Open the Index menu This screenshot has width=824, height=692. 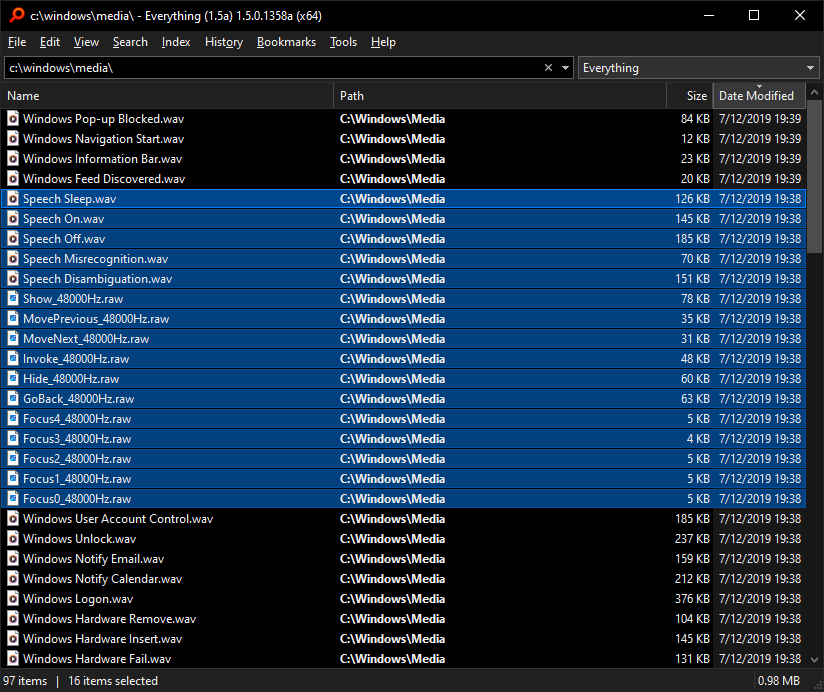(x=176, y=42)
